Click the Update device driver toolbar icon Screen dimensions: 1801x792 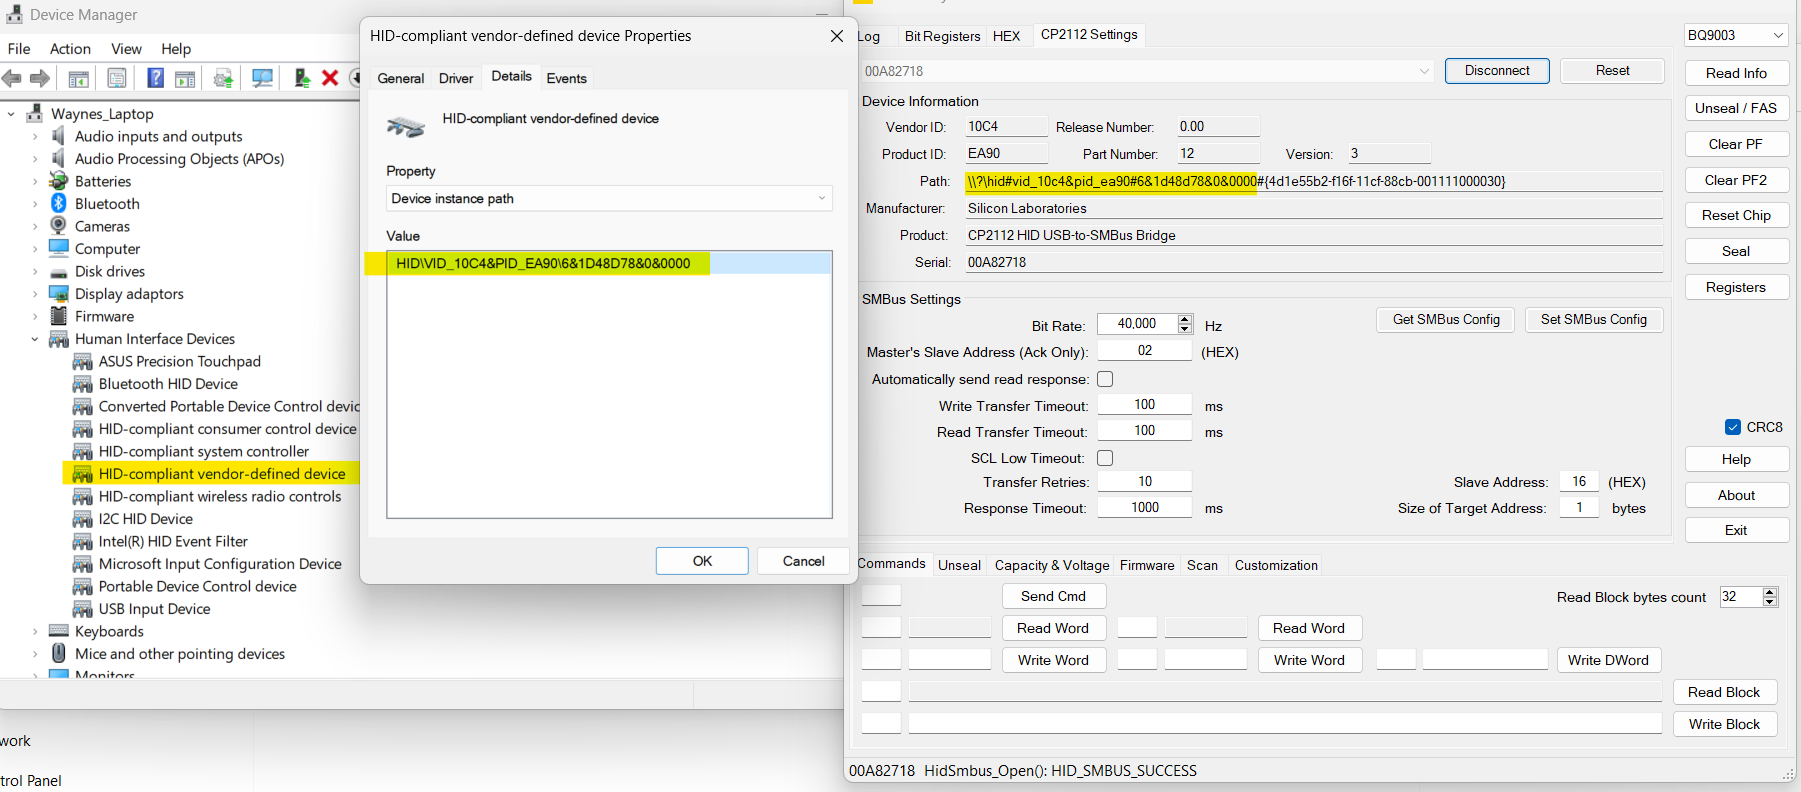coord(301,78)
